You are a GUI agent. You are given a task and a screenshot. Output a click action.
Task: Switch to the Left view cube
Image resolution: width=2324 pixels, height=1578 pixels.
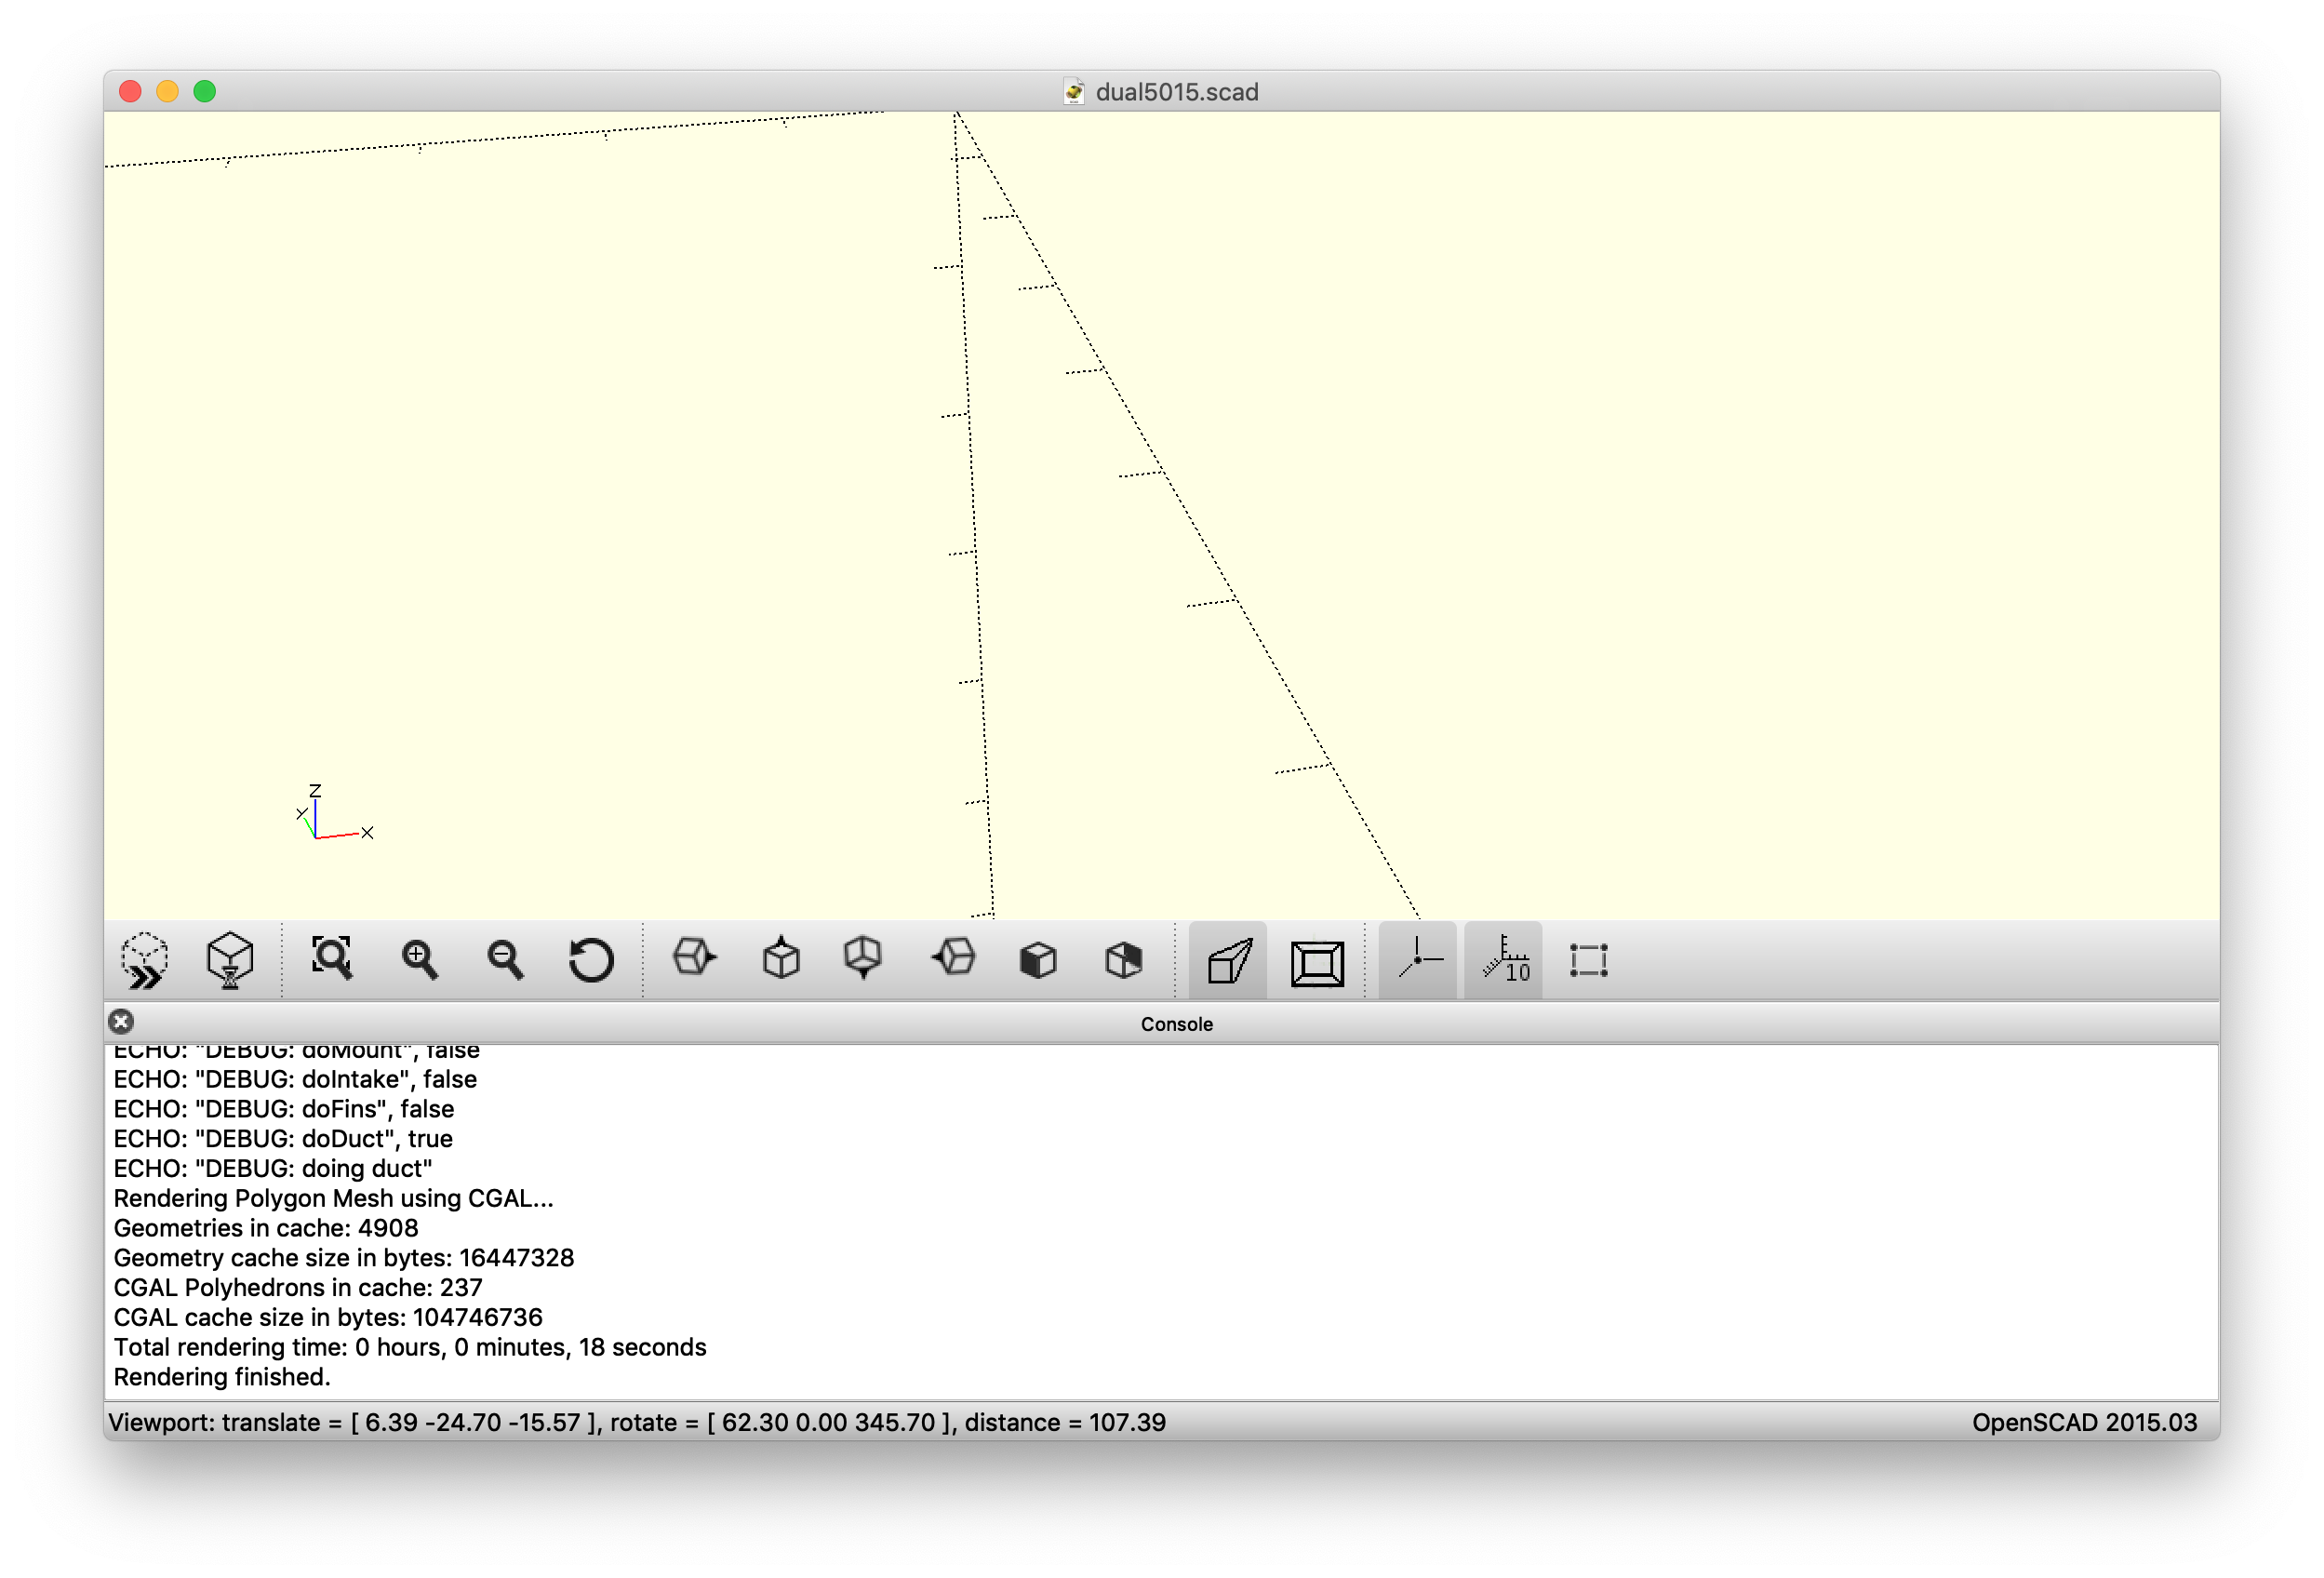tap(953, 958)
